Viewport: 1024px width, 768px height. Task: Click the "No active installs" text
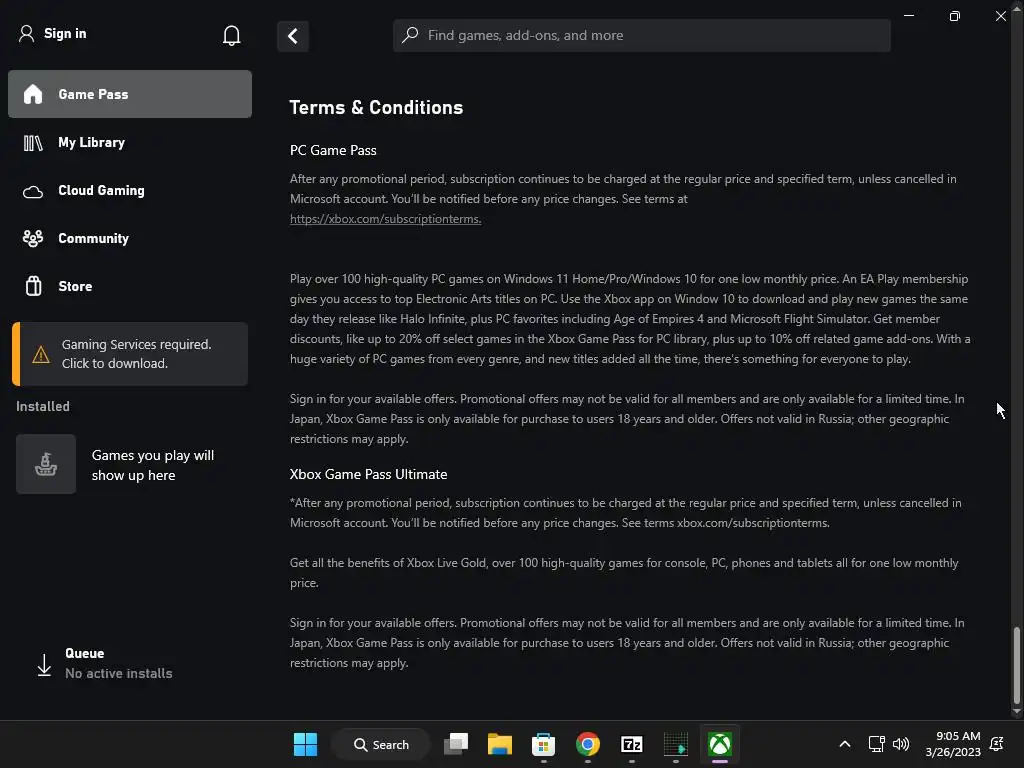[x=119, y=673]
